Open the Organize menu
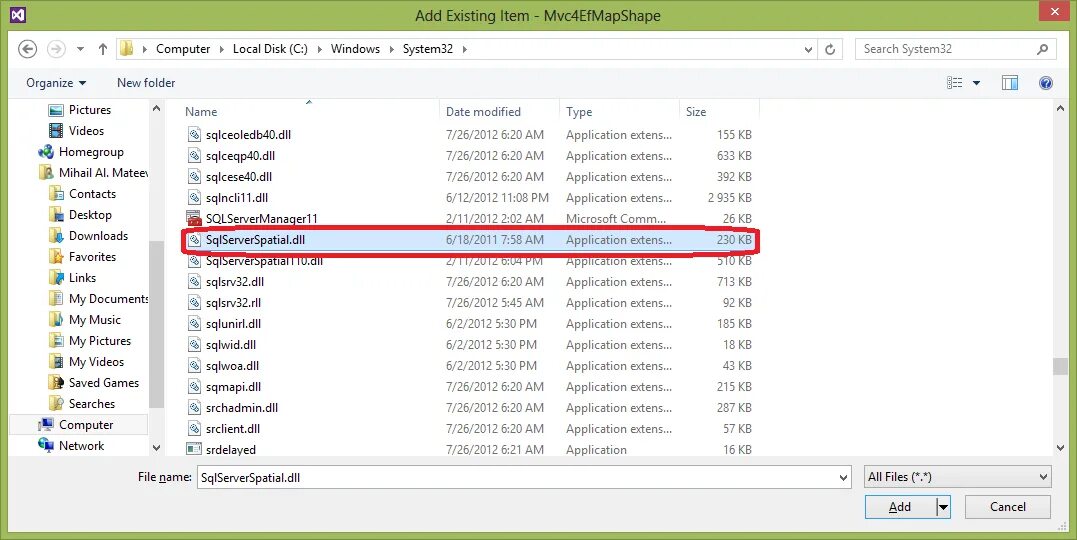The height and width of the screenshot is (540, 1077). [x=56, y=82]
